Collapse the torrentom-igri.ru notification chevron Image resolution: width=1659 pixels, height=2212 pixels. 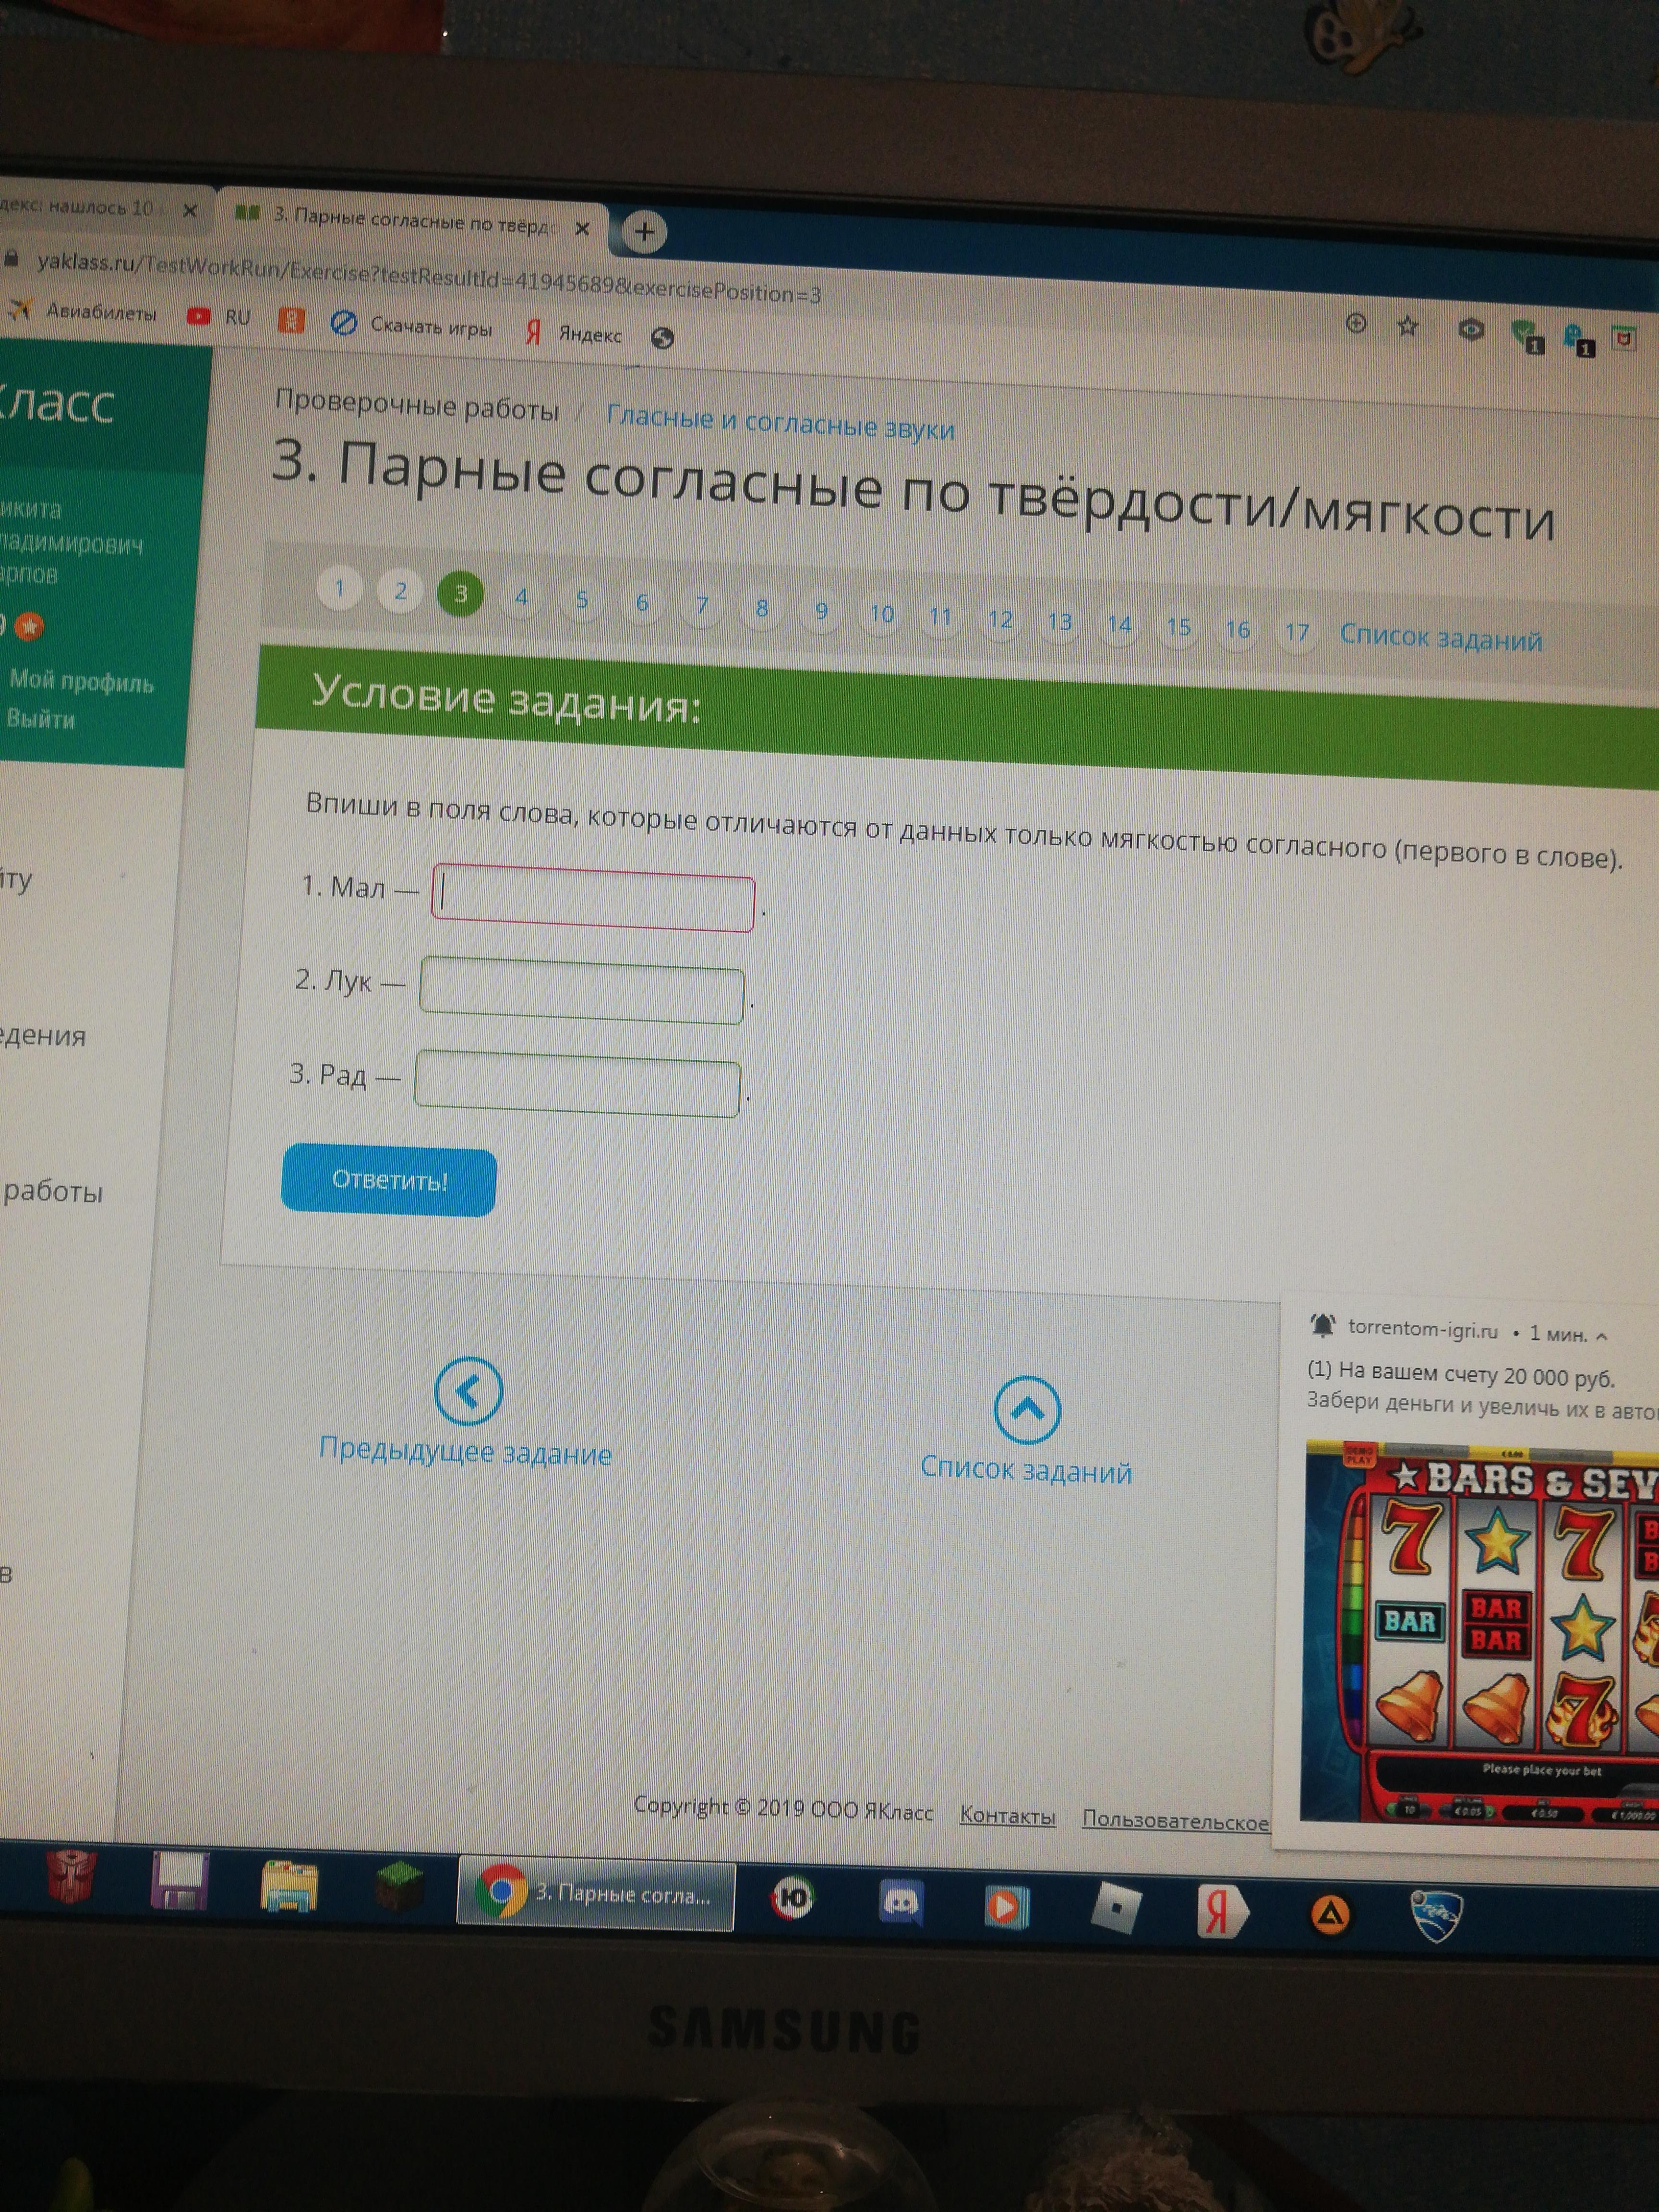coord(1602,1337)
